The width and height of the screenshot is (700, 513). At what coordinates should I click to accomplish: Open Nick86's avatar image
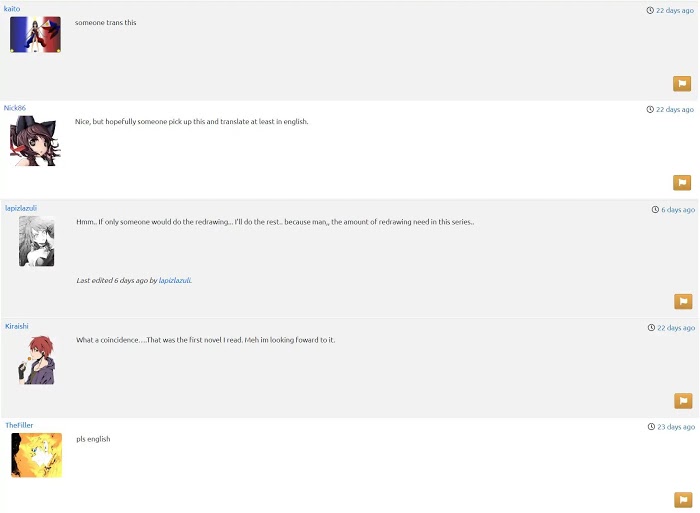[34, 141]
